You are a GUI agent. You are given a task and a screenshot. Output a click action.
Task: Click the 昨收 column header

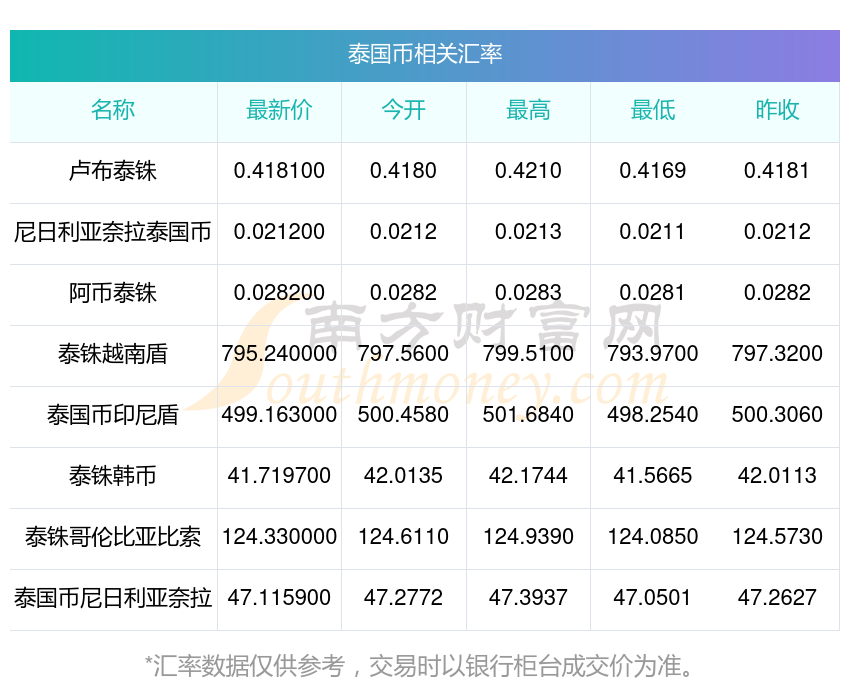[777, 110]
